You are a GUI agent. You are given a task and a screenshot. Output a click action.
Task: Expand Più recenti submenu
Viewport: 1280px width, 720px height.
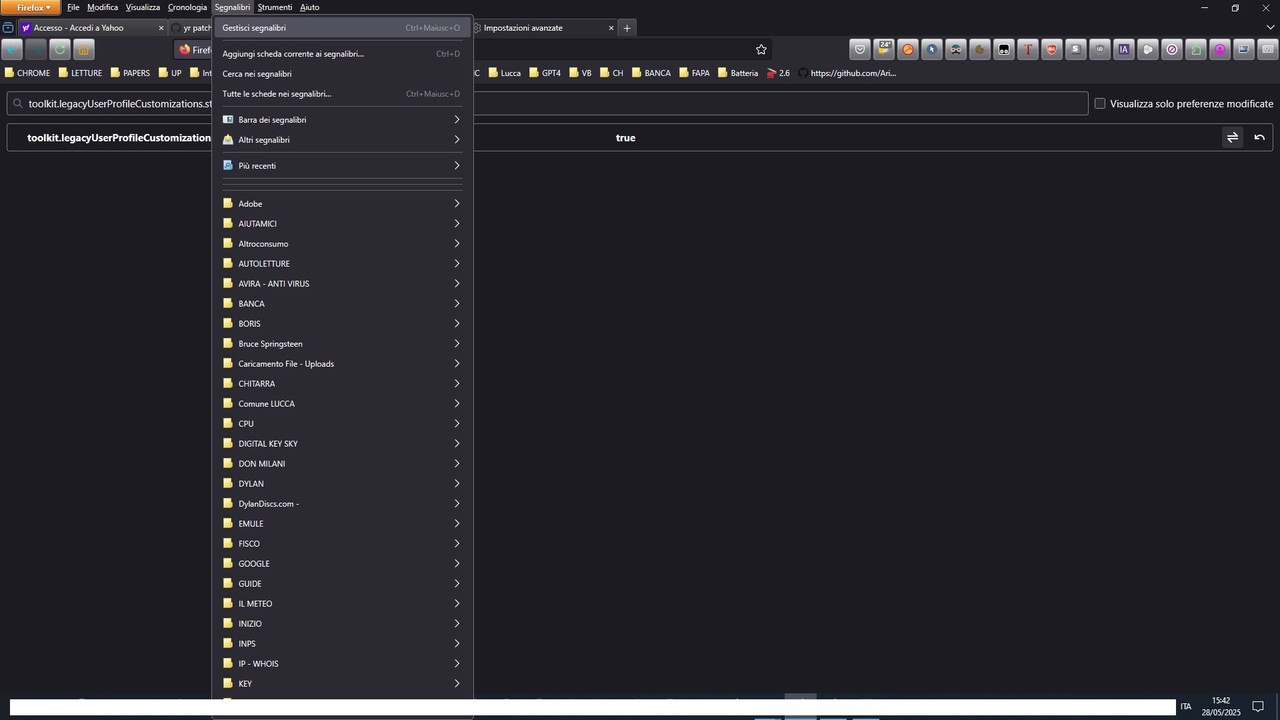click(x=342, y=165)
